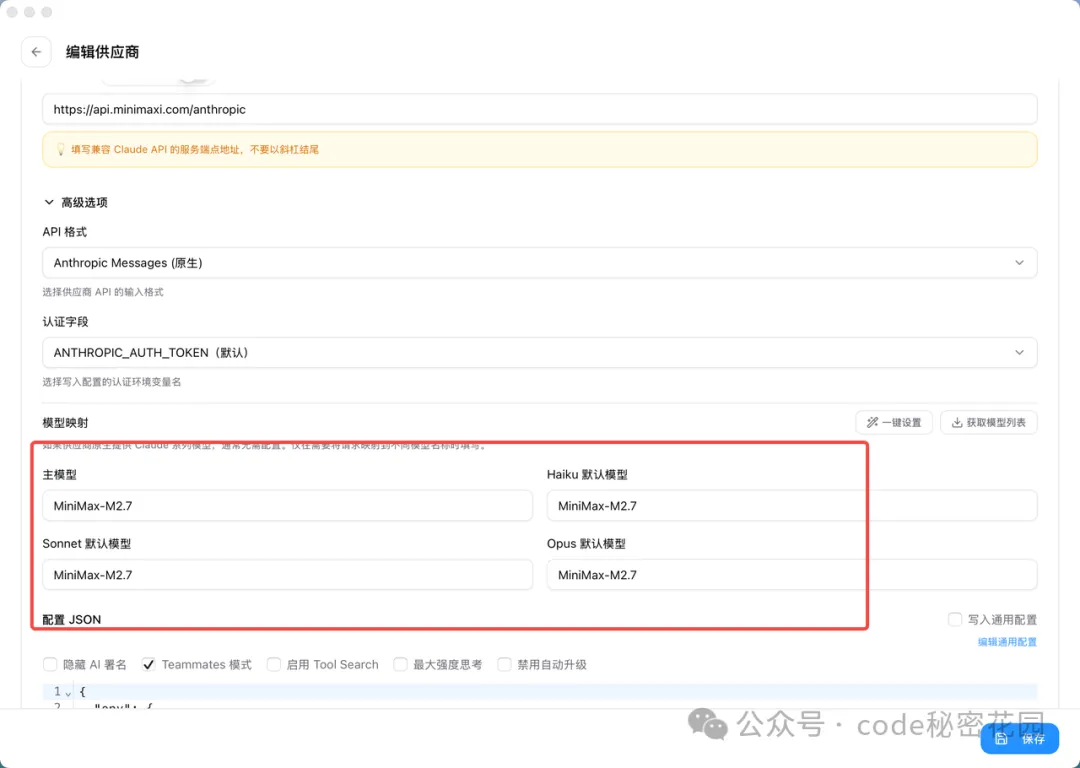Click the 模型映射 section label
The image size is (1080, 768).
click(65, 423)
